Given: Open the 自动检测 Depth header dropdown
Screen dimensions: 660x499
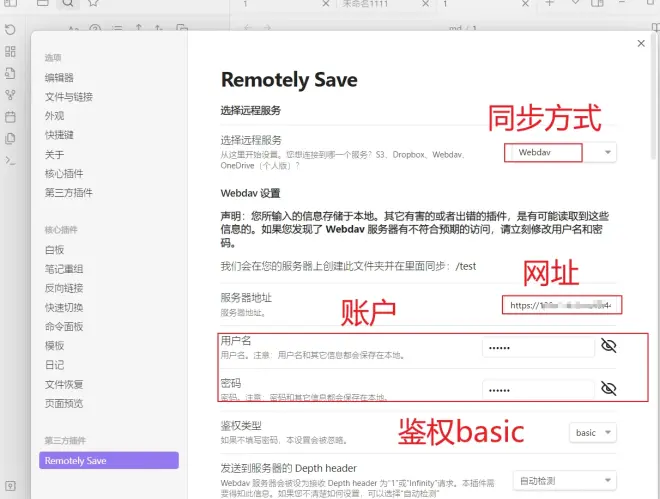Looking at the screenshot, I should coord(564,480).
